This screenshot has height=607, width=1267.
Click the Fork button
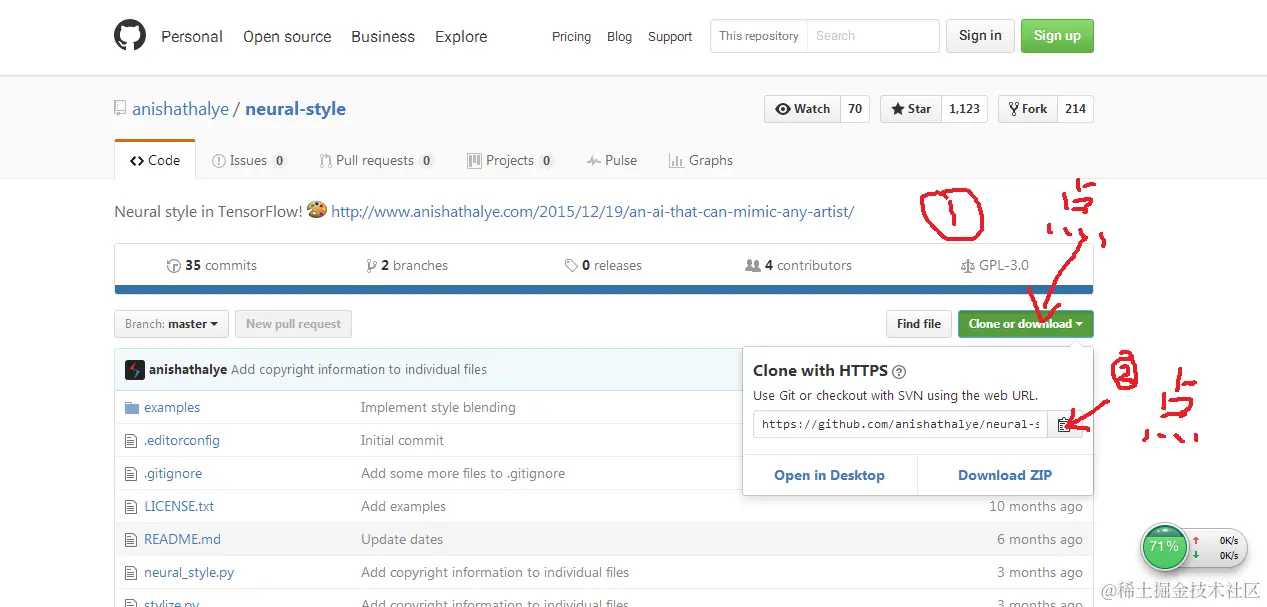(1027, 109)
